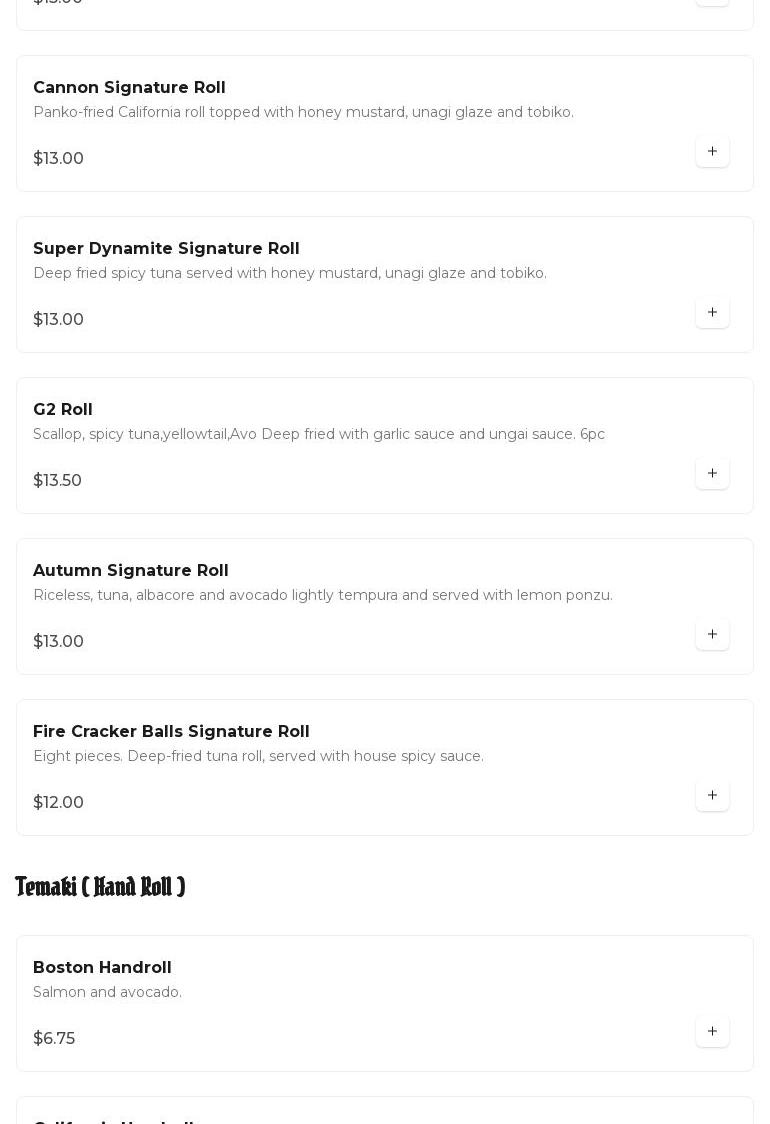The width and height of the screenshot is (770, 1124).
Task: Click the $6.75 Boston Handroll price
Action: 54,1039
